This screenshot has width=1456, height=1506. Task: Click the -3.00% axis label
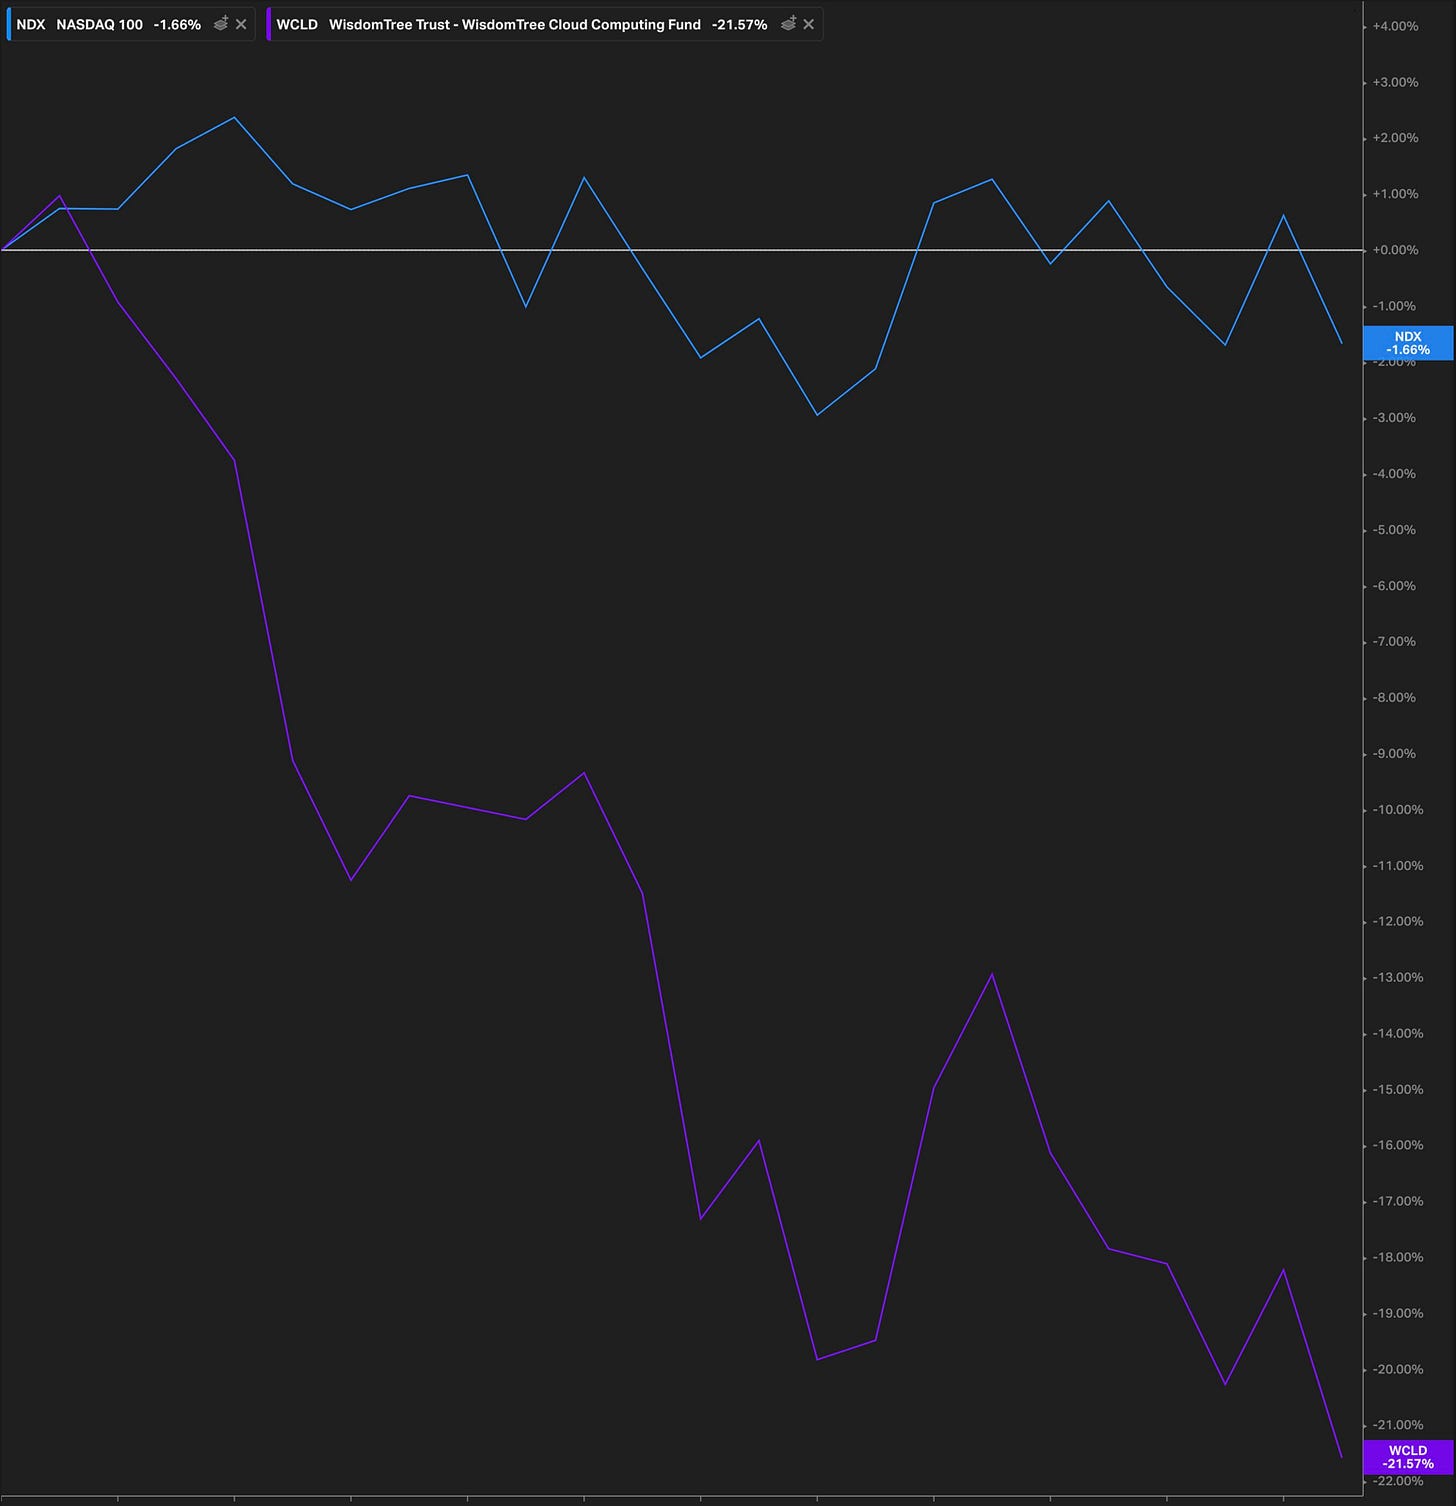tap(1396, 418)
